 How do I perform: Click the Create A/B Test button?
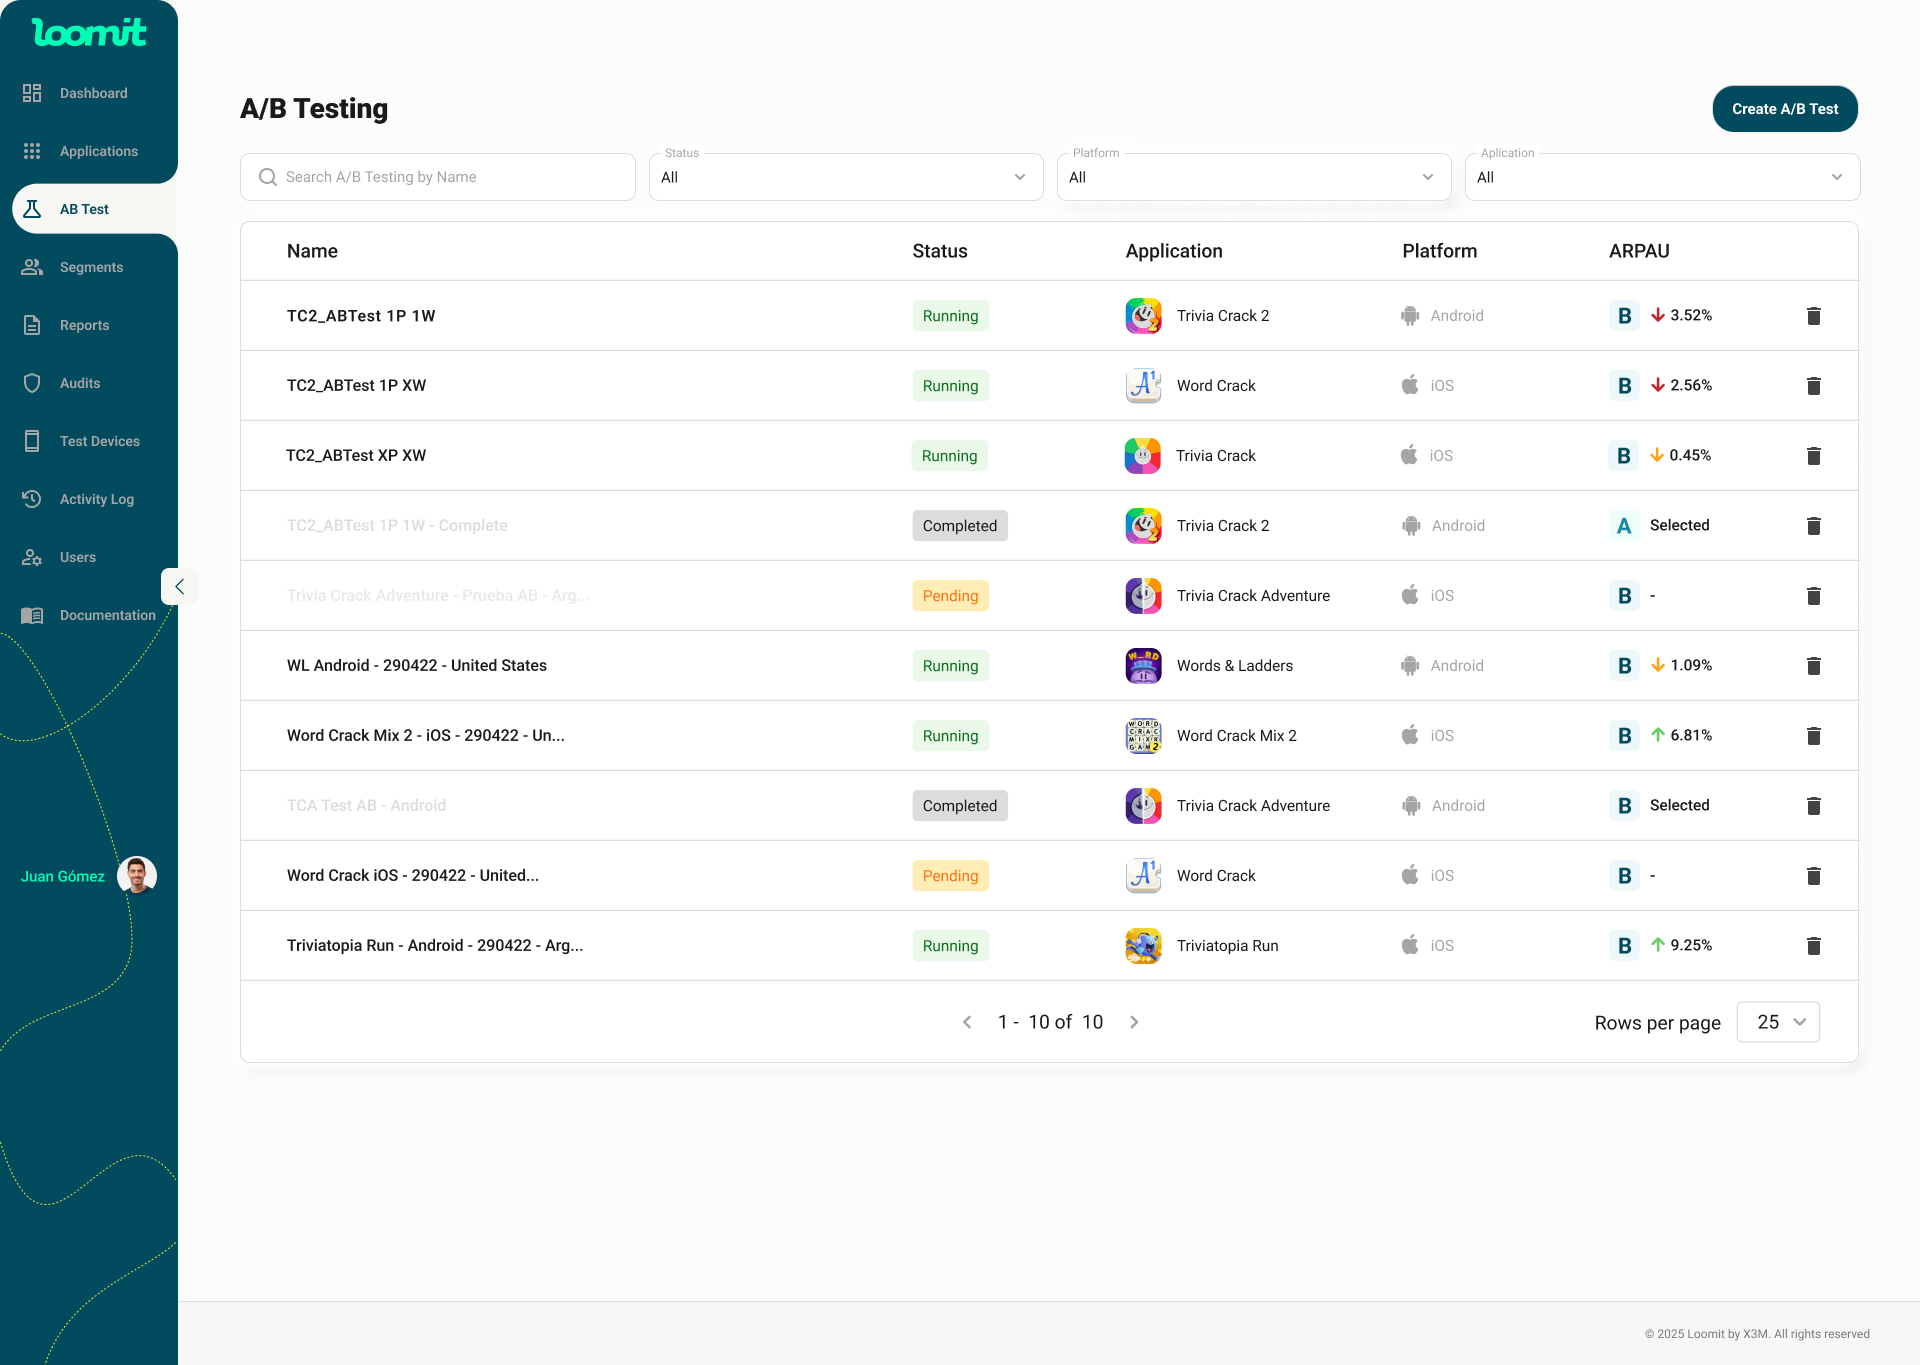click(x=1785, y=109)
